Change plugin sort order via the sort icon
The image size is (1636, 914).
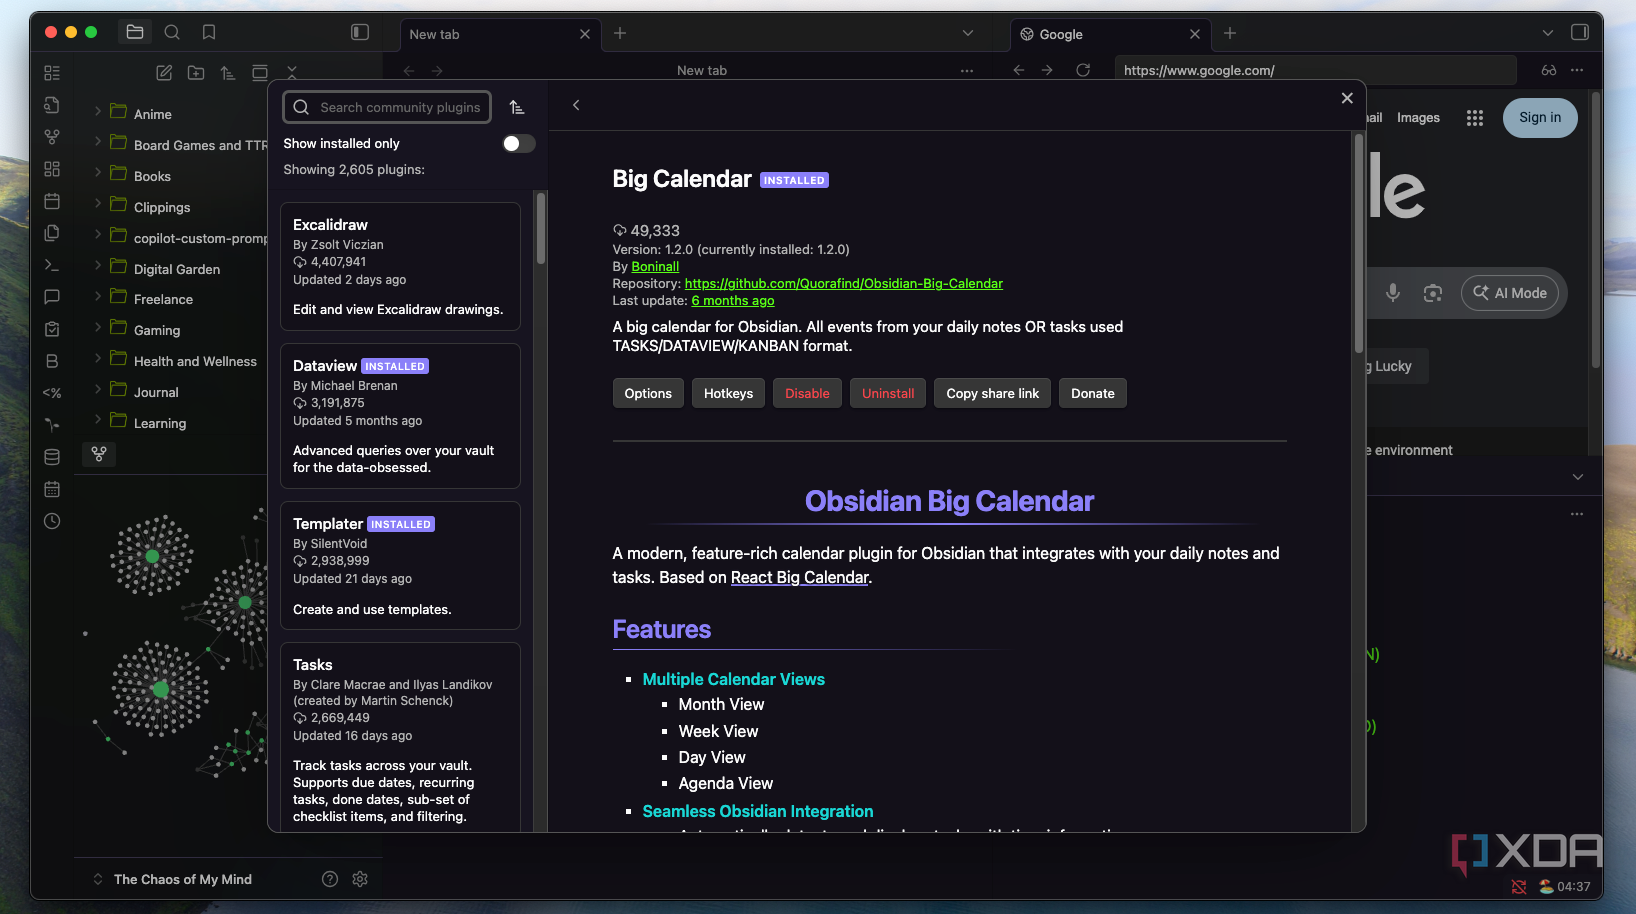tap(516, 107)
